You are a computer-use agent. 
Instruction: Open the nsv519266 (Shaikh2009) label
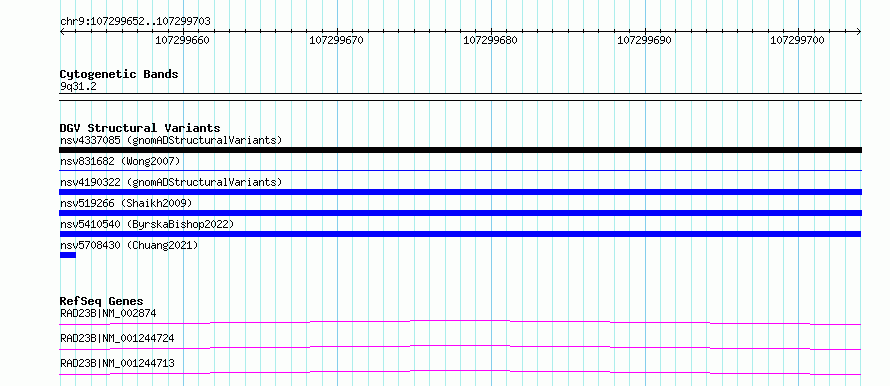coord(126,203)
